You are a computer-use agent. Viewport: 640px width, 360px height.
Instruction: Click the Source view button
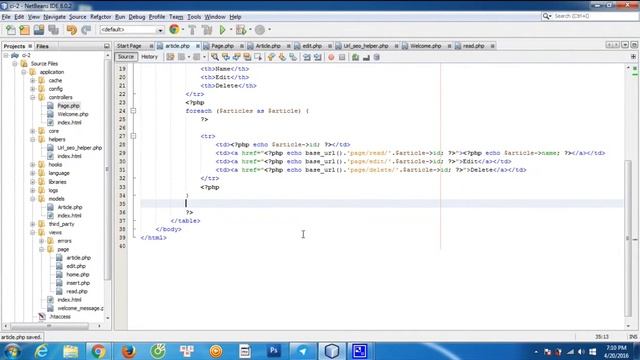click(126, 57)
